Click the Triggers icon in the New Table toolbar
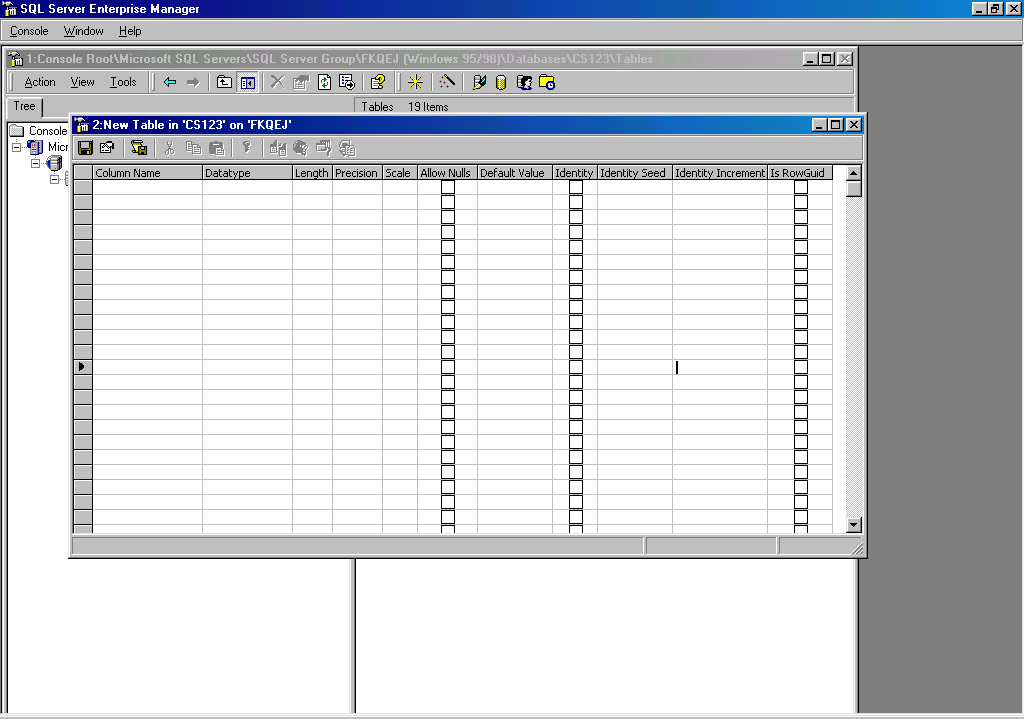This screenshot has width=1024, height=719. (278, 148)
